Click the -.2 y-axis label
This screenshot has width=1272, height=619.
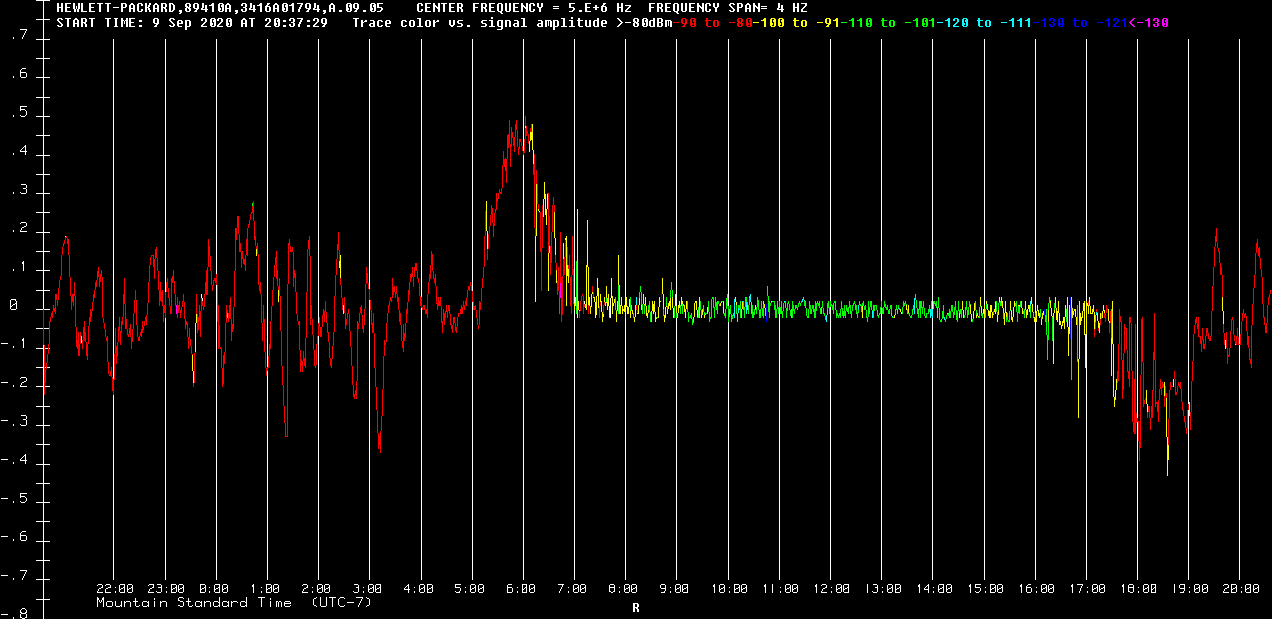[x=15, y=383]
